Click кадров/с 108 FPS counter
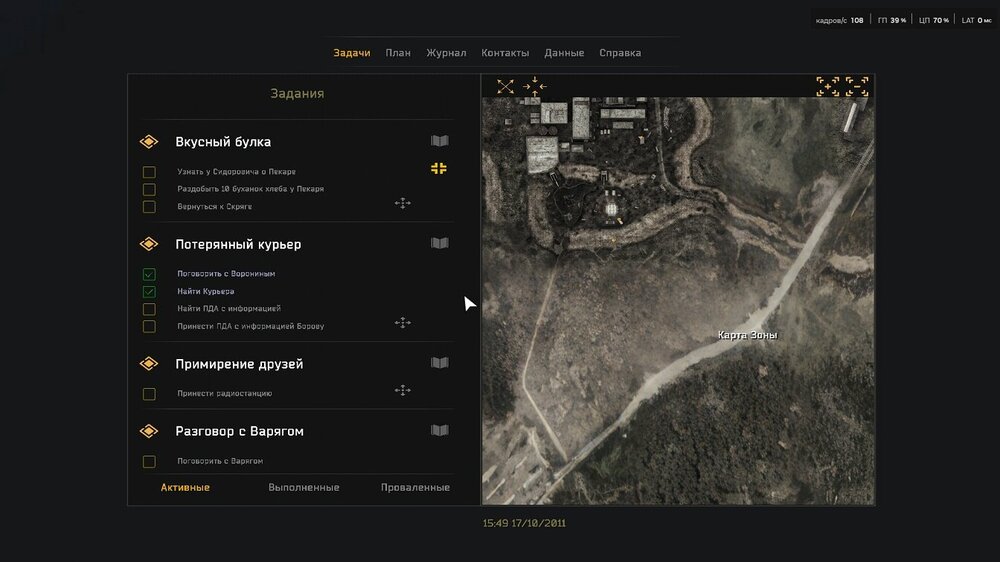This screenshot has height=562, width=1000. click(x=839, y=20)
